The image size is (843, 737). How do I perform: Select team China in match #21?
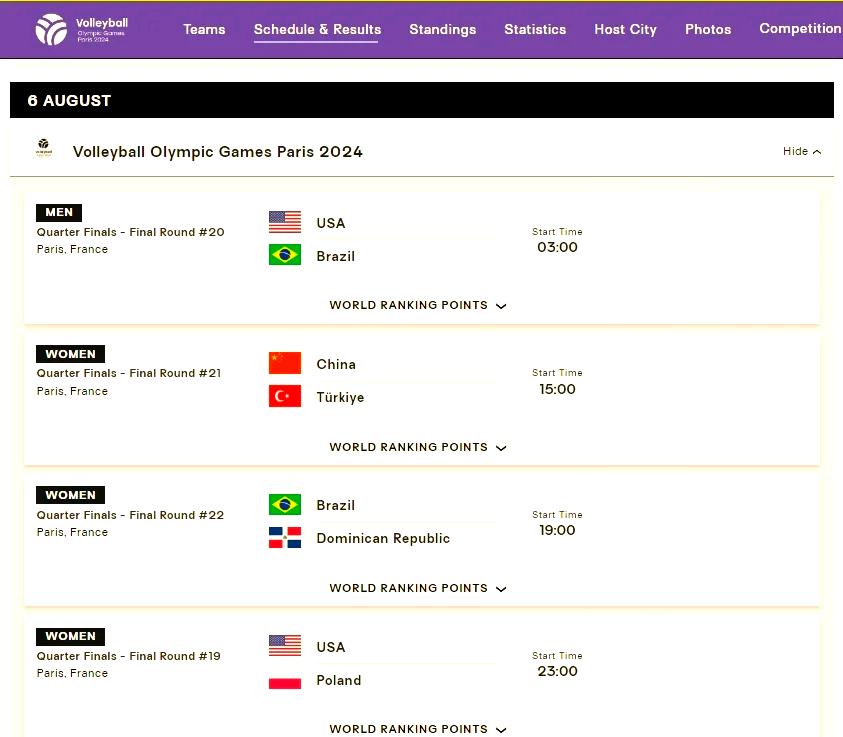click(336, 364)
